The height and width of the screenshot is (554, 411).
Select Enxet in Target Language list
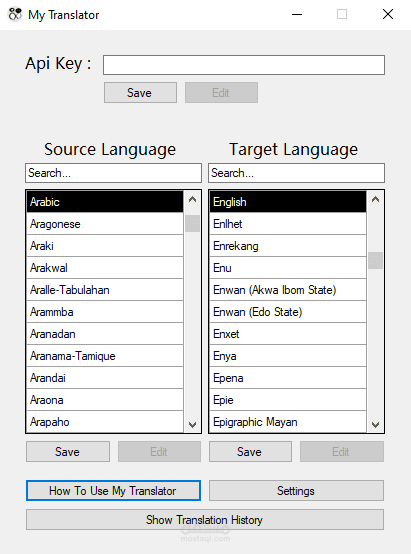(288, 334)
